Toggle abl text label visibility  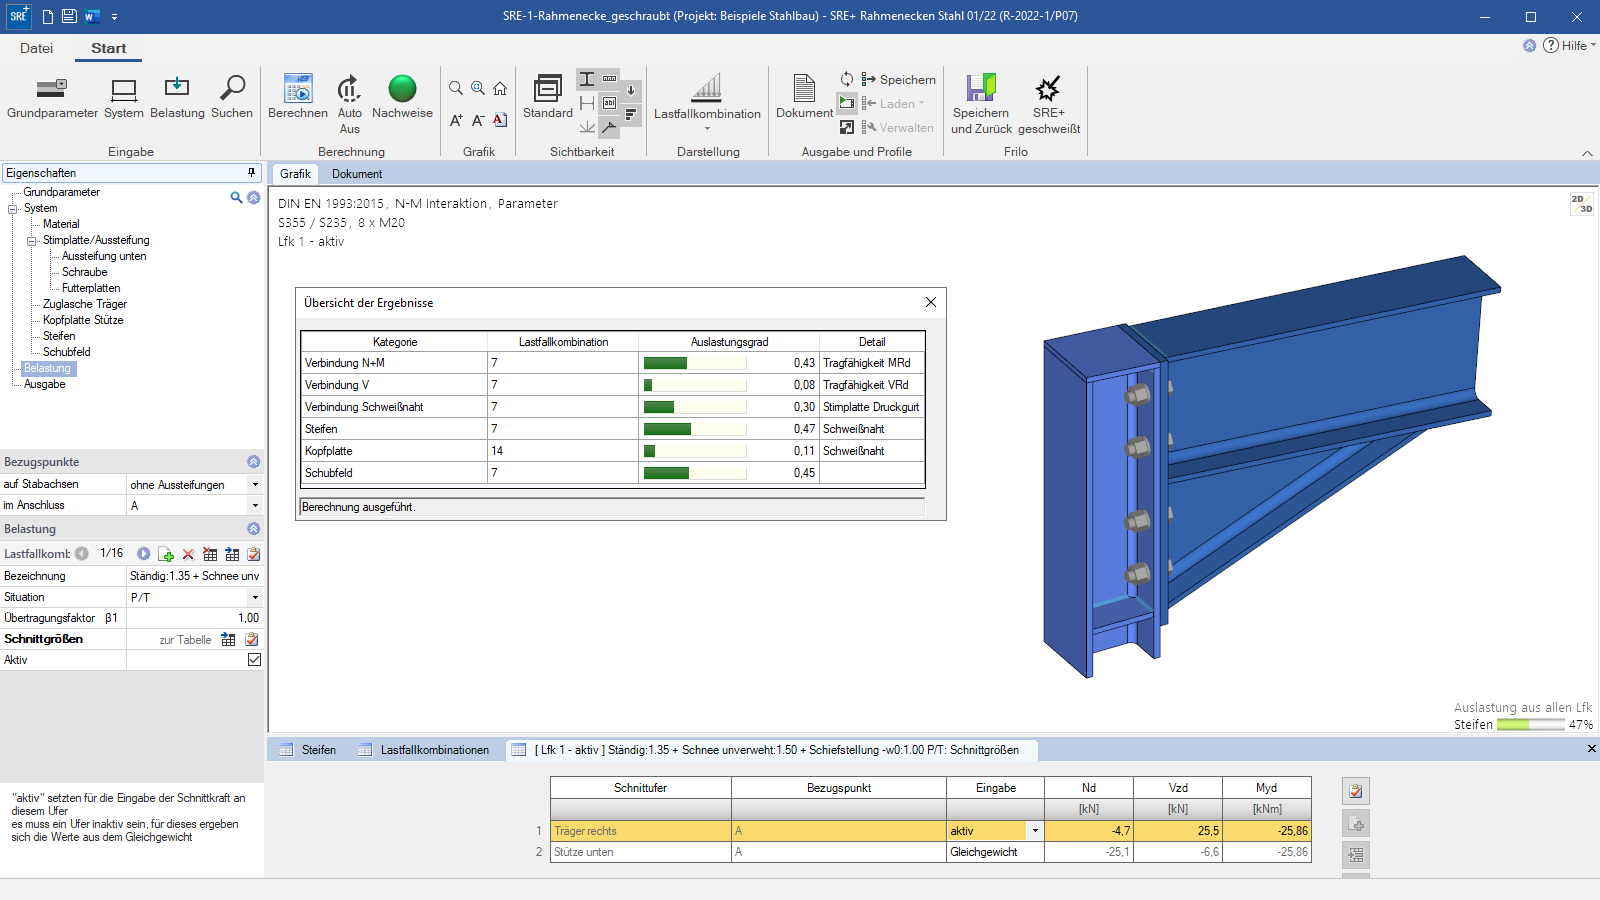(609, 103)
